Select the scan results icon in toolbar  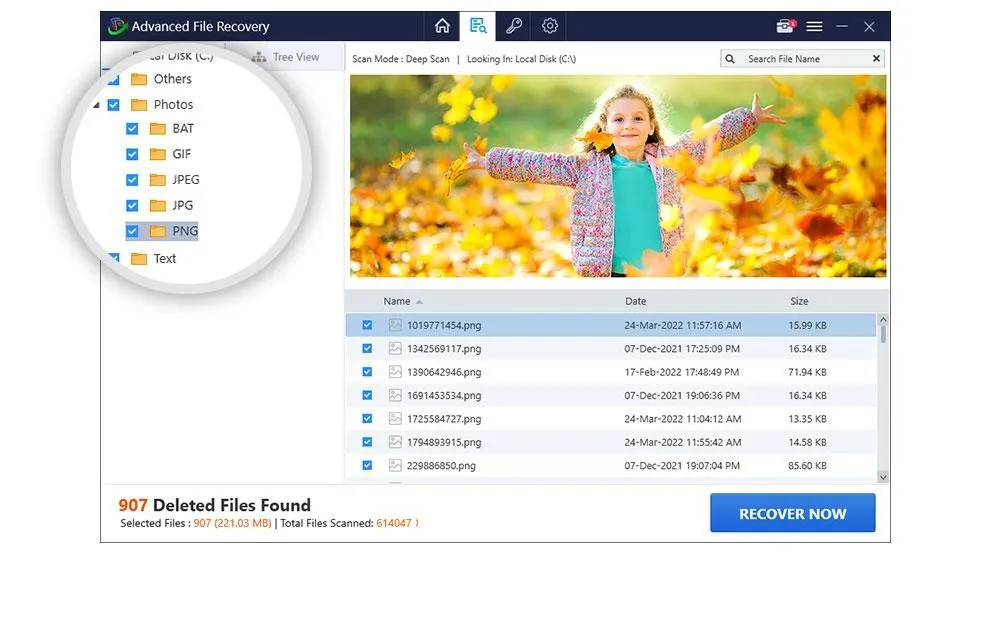pos(477,26)
